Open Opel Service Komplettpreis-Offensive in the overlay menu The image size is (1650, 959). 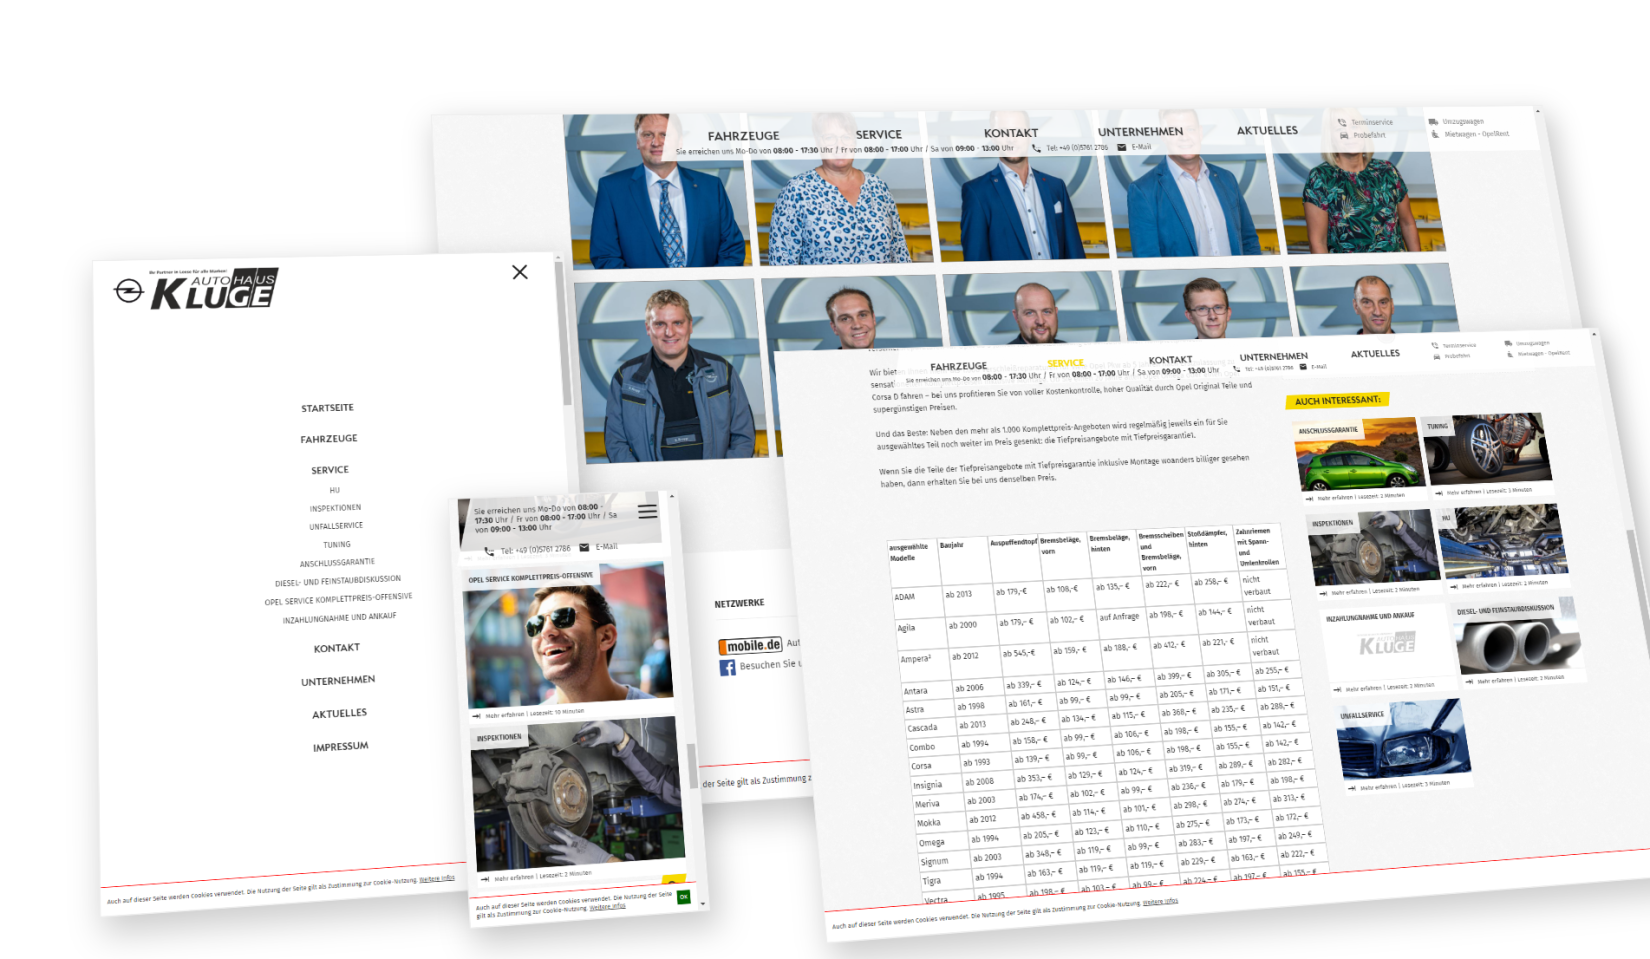point(338,599)
